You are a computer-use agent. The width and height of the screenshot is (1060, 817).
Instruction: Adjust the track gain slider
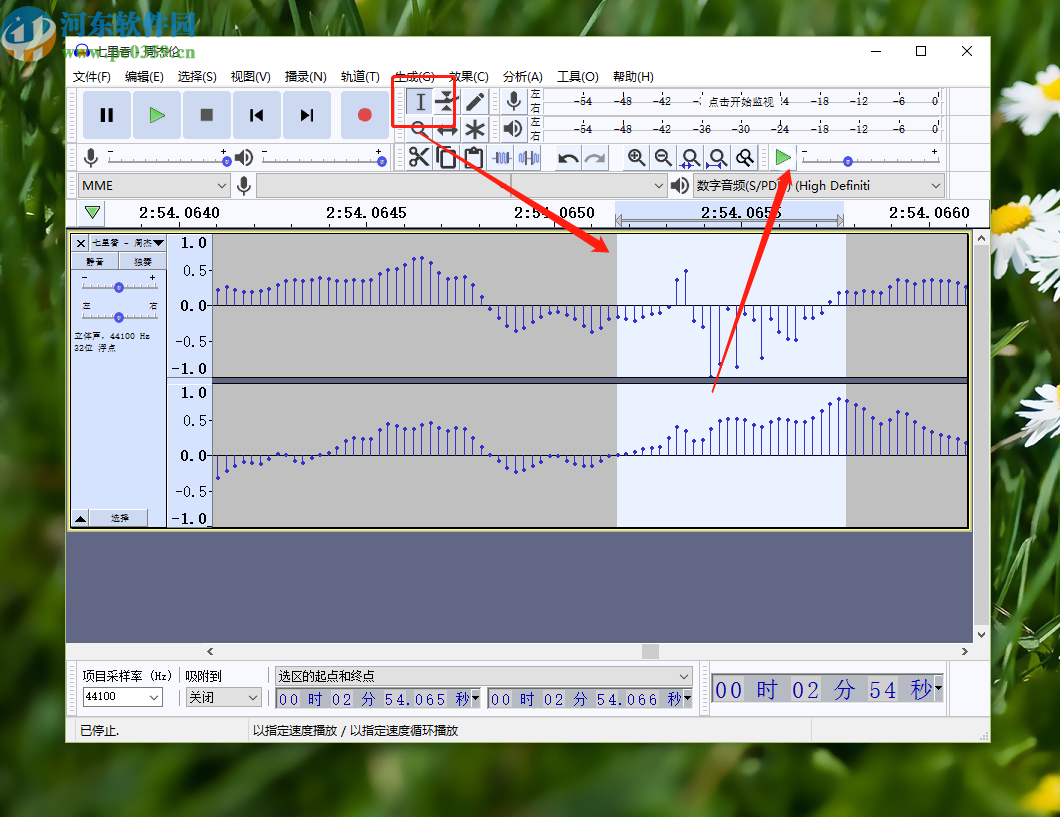(119, 287)
